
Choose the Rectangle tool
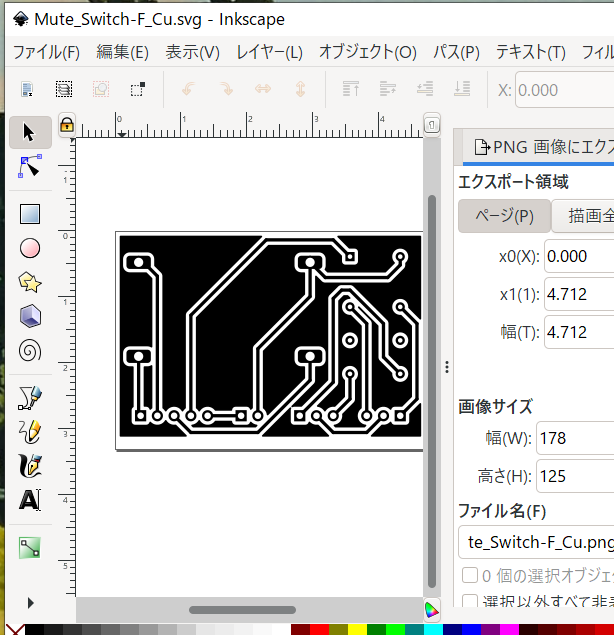(x=30, y=214)
